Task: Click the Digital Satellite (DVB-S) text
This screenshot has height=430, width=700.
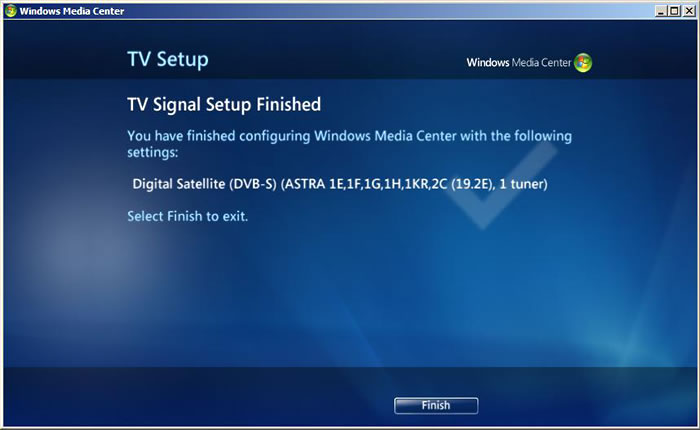Action: (204, 184)
